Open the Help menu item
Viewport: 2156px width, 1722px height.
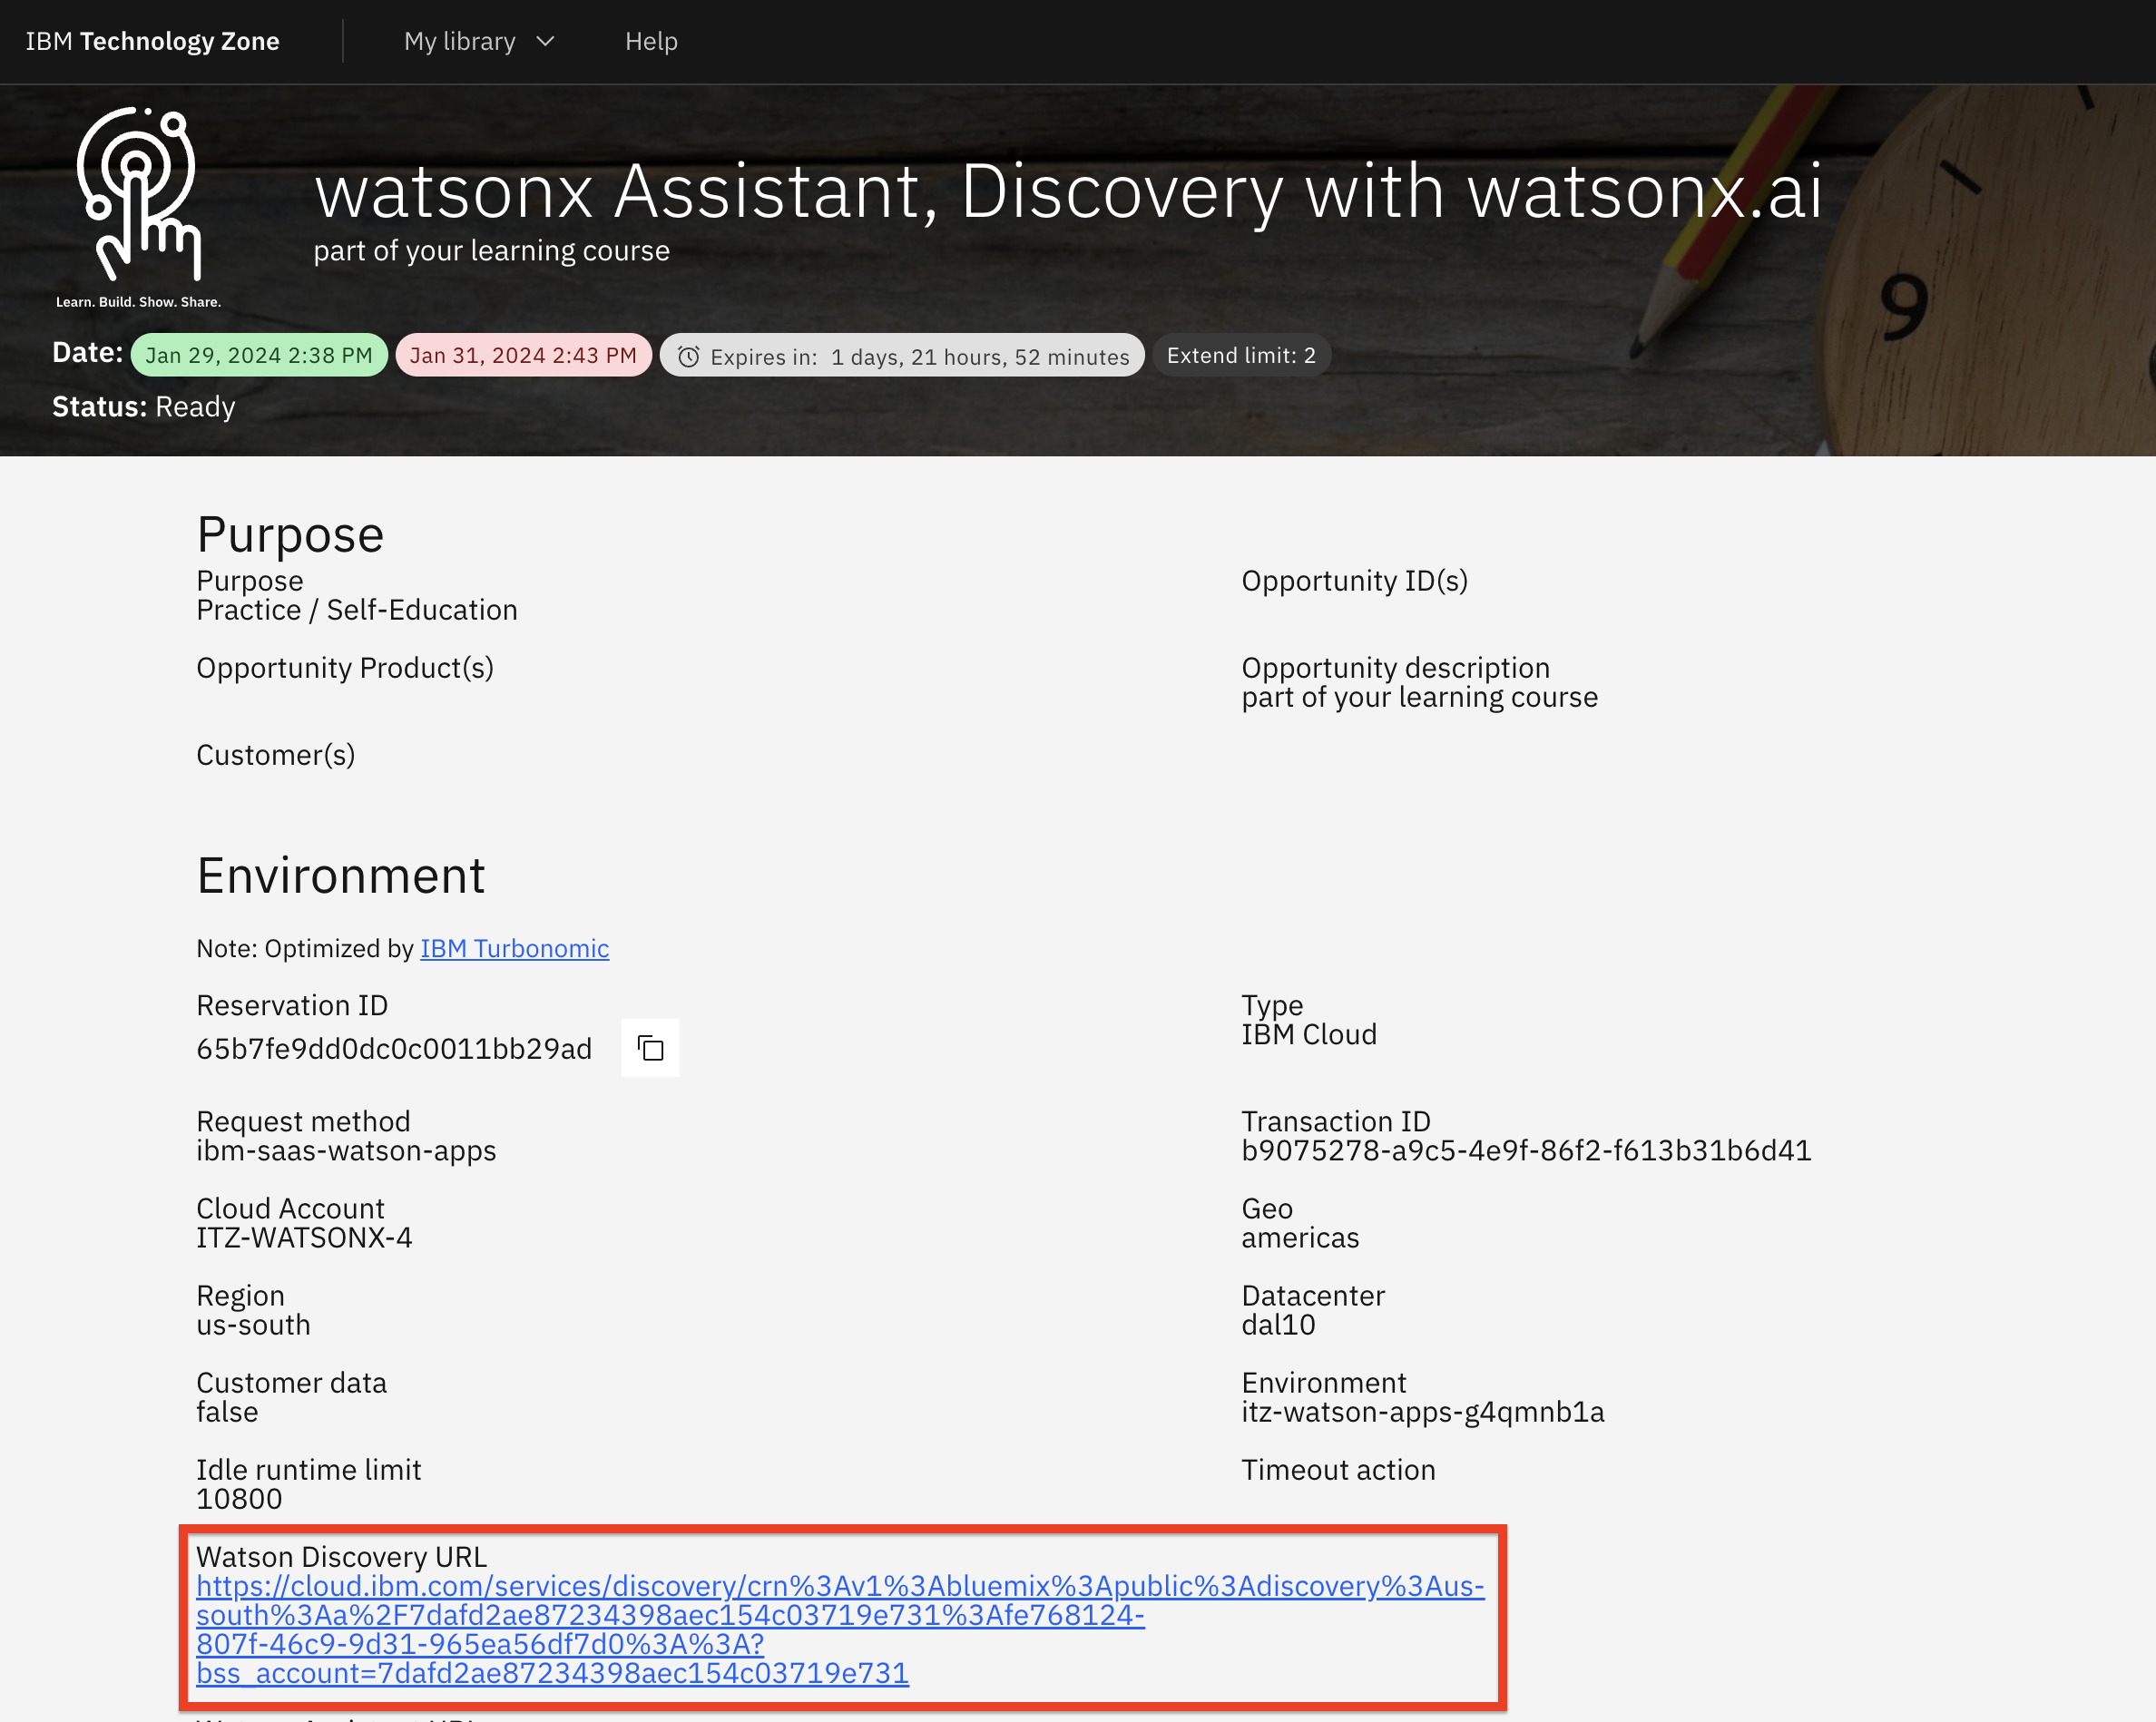(651, 41)
